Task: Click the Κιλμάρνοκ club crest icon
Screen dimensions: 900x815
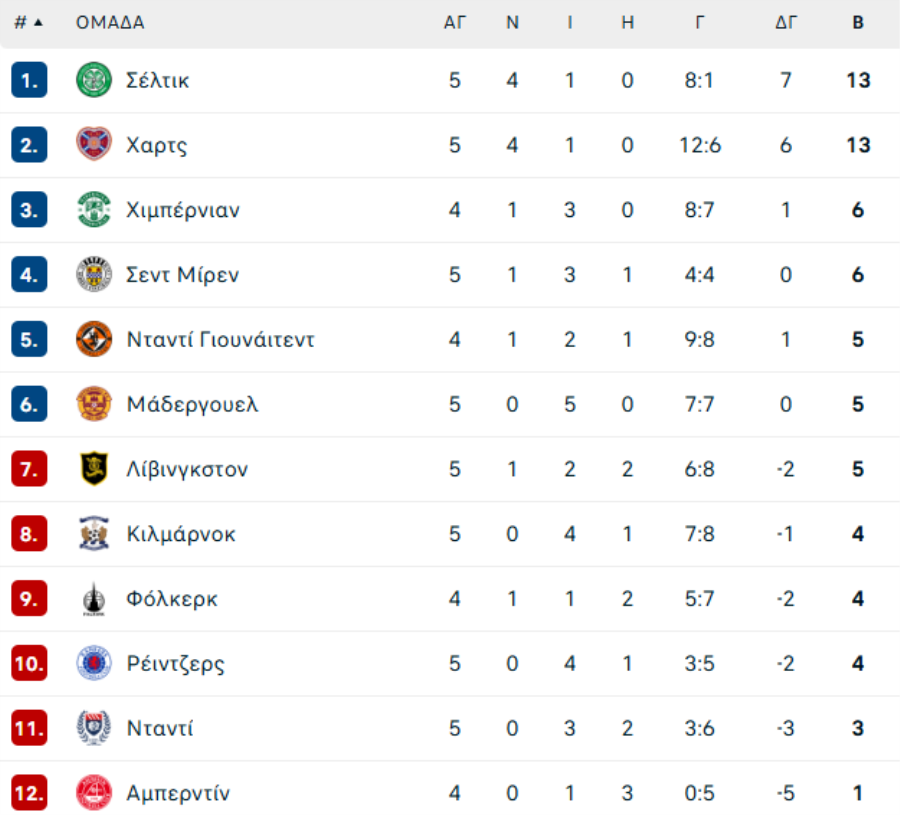Action: click(94, 534)
